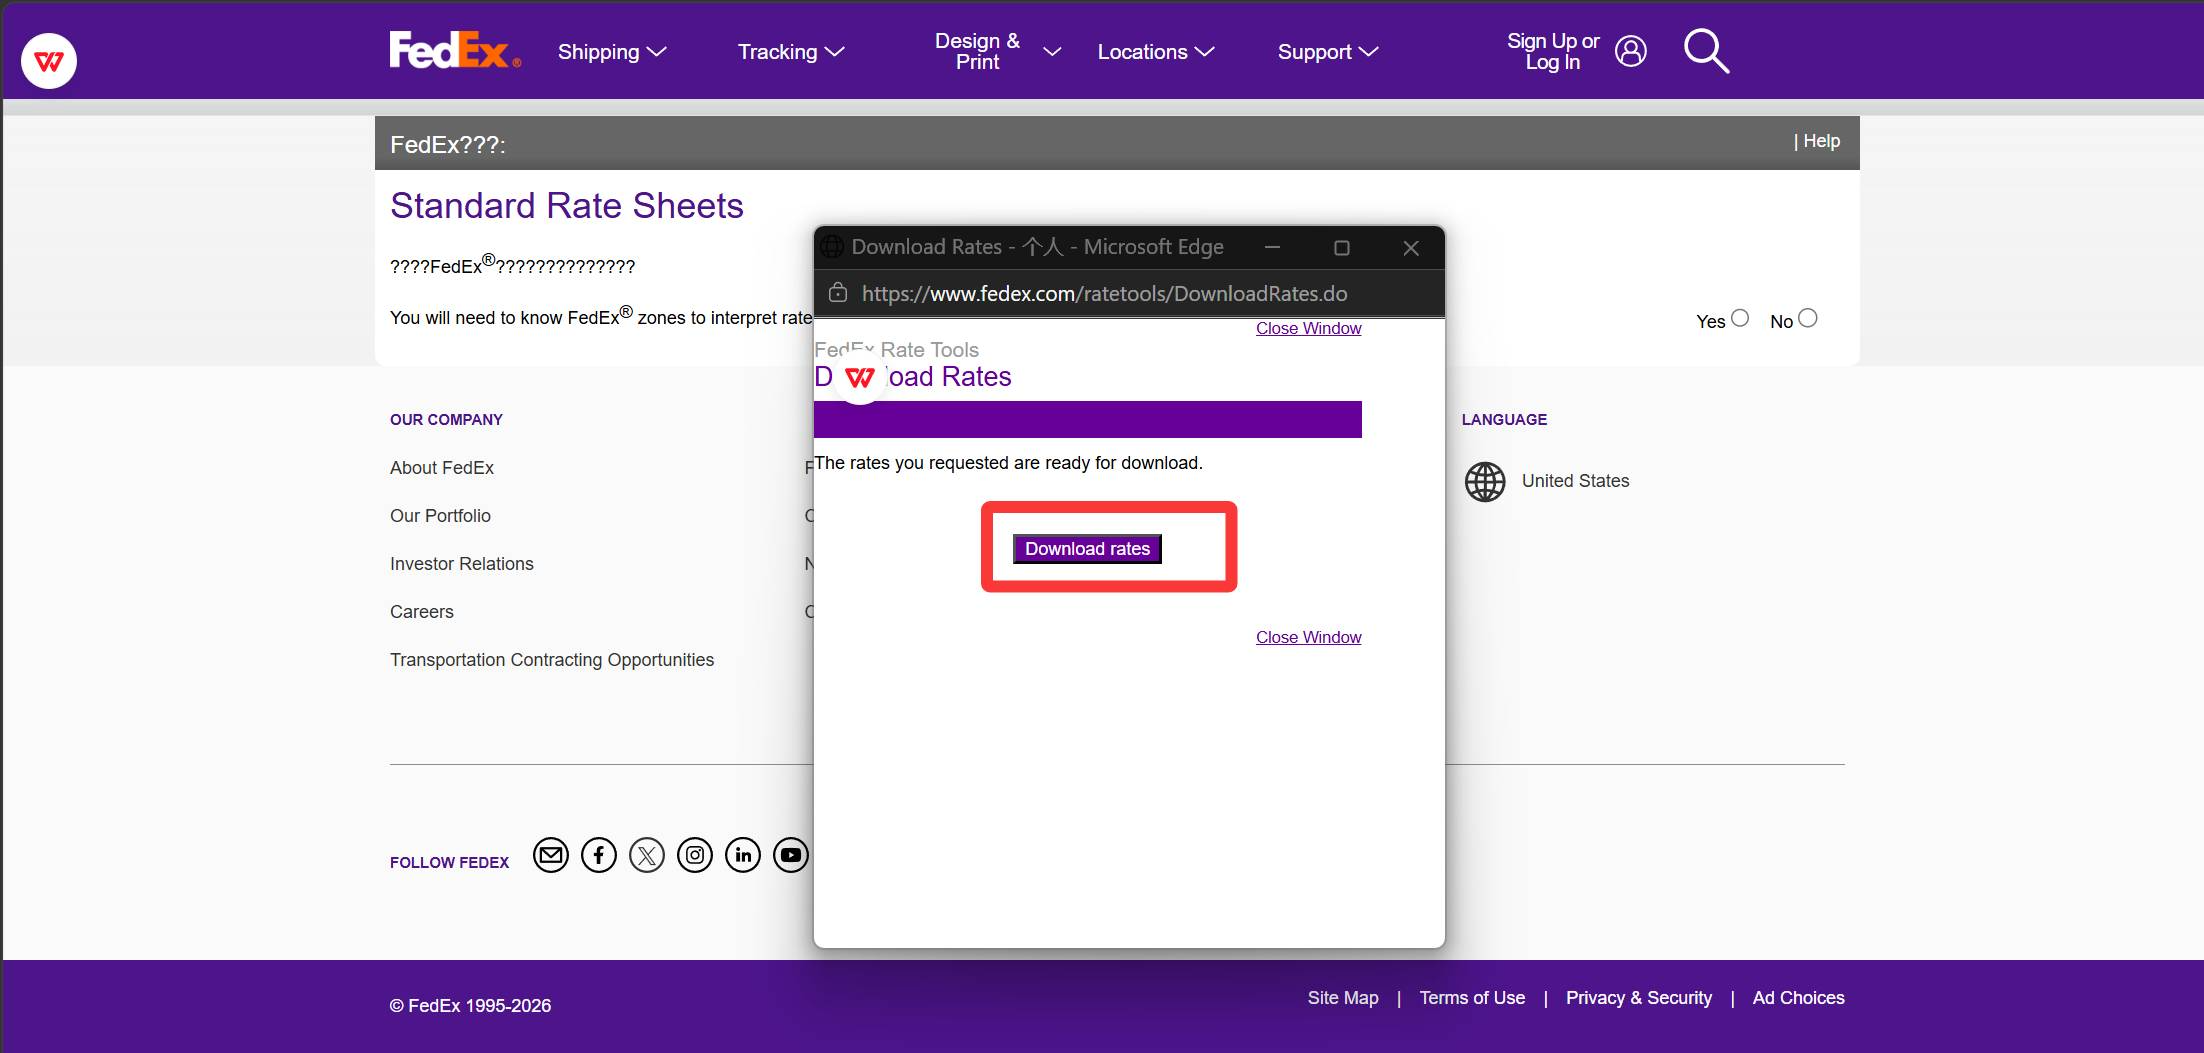This screenshot has width=2204, height=1053.
Task: Click the globe language icon
Action: click(1485, 482)
